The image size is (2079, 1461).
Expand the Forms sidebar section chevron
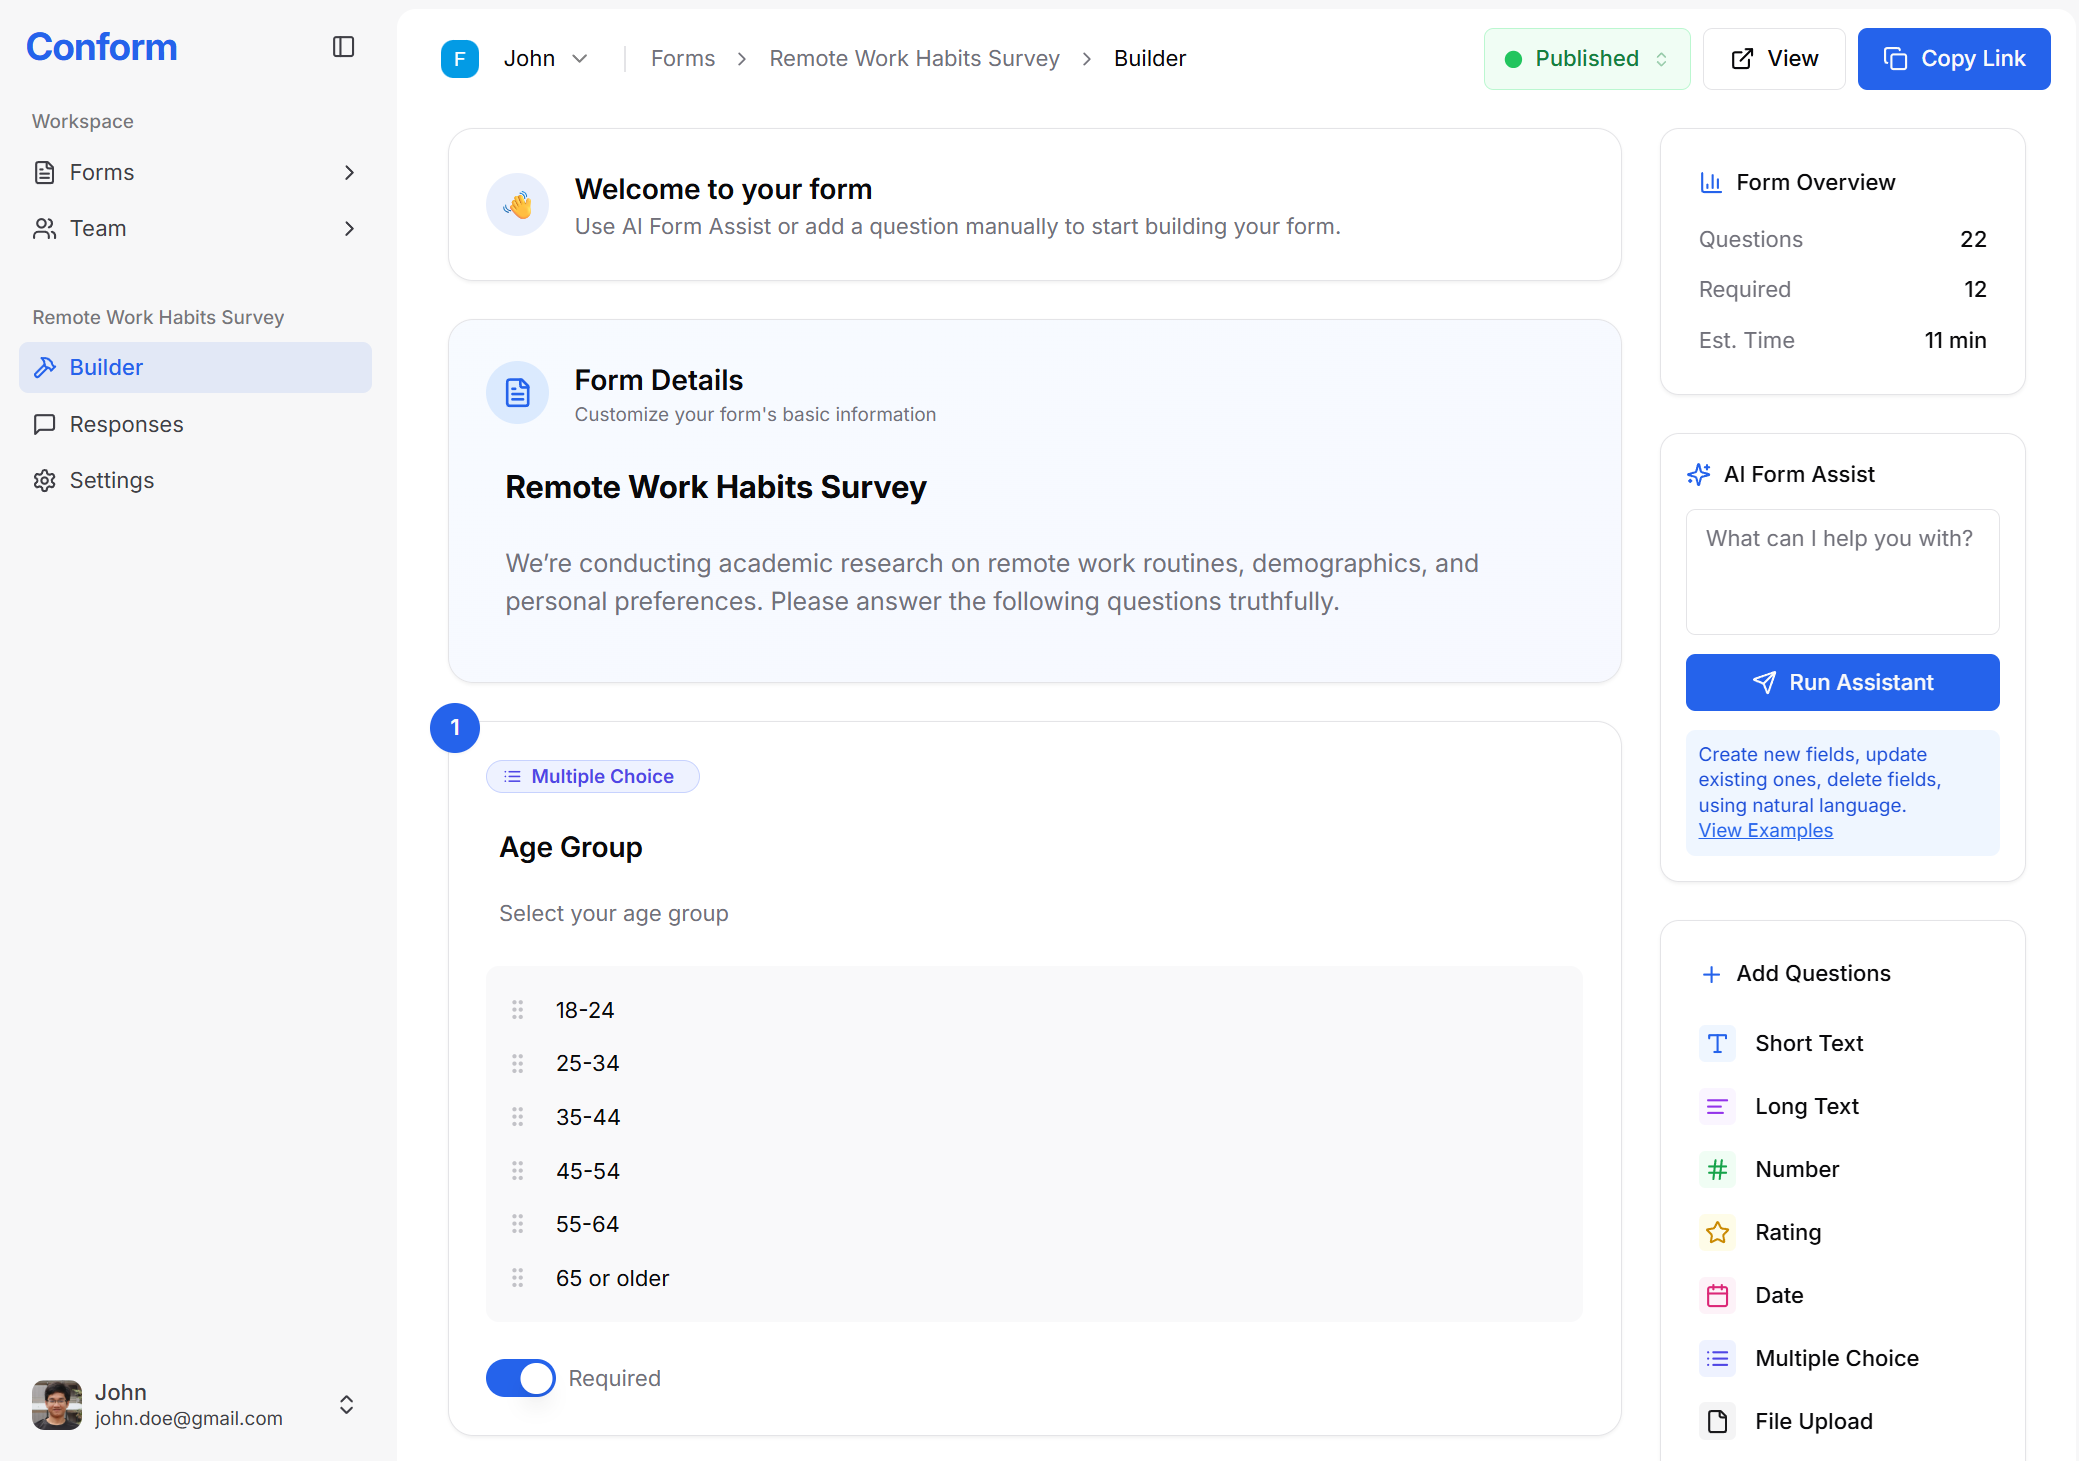[349, 172]
